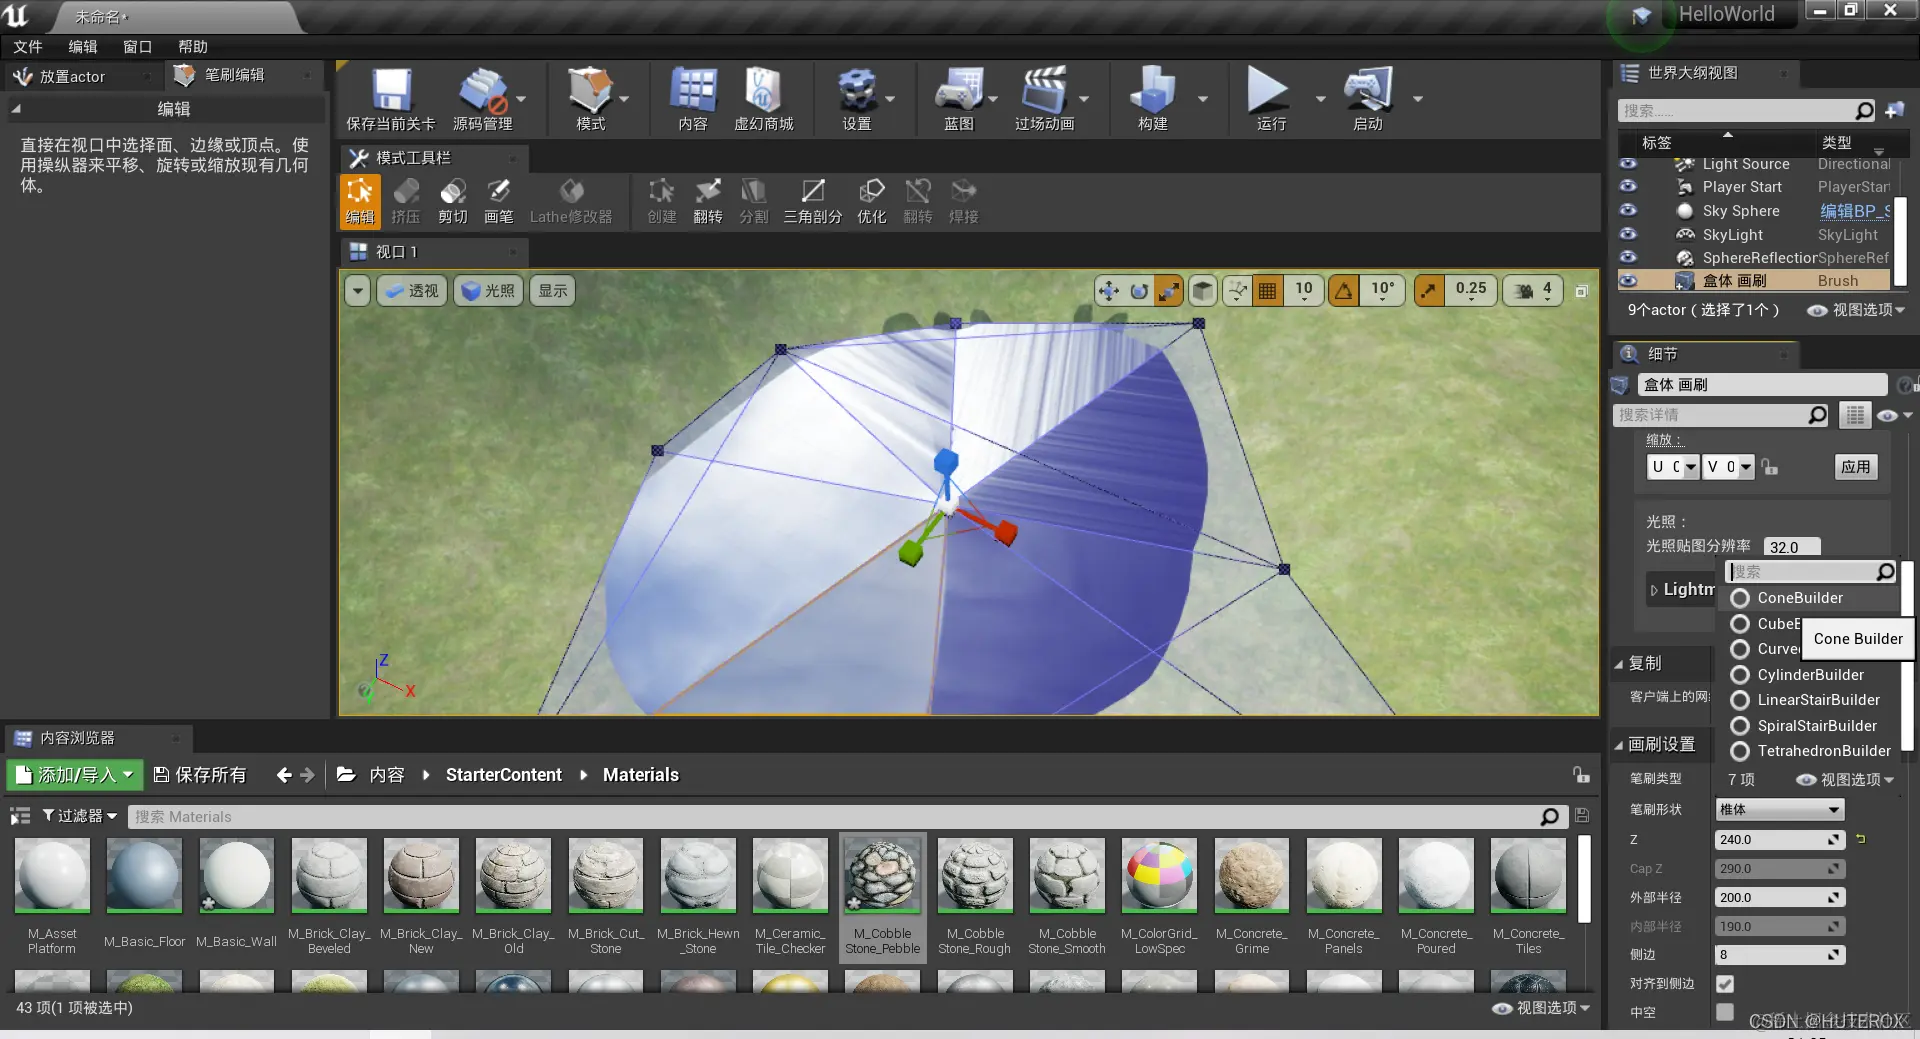Toggle visibility of Light Source actor
Viewport: 1920px width, 1039px height.
(1628, 164)
